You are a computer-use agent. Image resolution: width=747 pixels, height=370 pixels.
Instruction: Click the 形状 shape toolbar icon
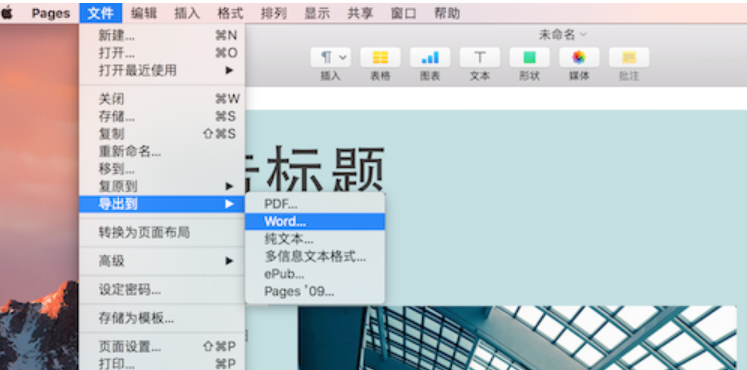point(529,58)
